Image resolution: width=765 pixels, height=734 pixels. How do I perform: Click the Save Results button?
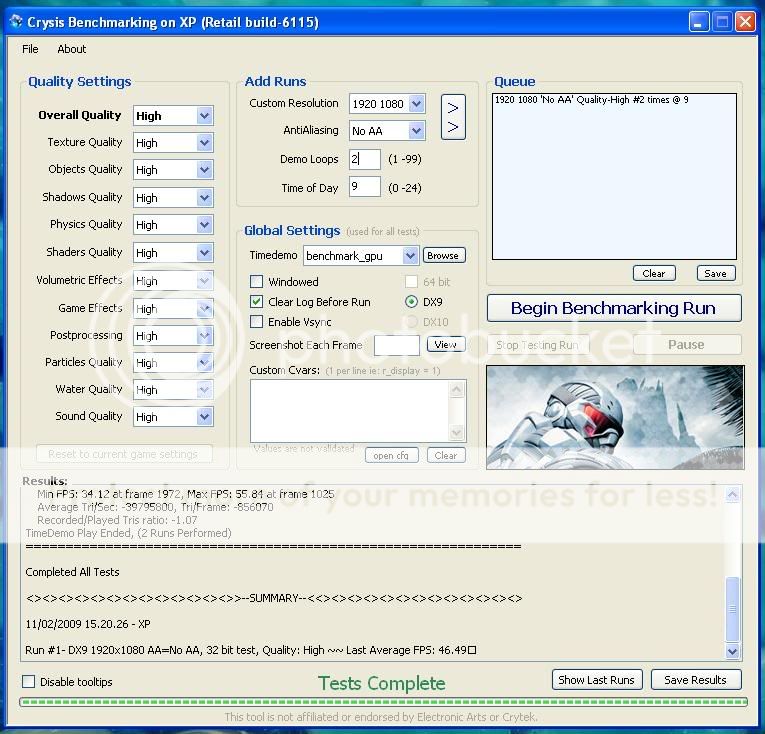pos(695,680)
